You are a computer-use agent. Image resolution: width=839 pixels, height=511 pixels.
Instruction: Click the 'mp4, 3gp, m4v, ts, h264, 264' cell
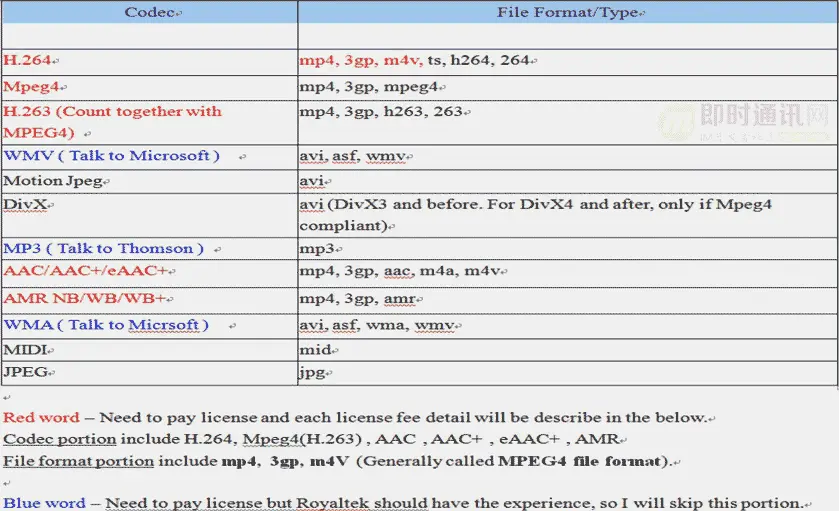[x=568, y=62]
